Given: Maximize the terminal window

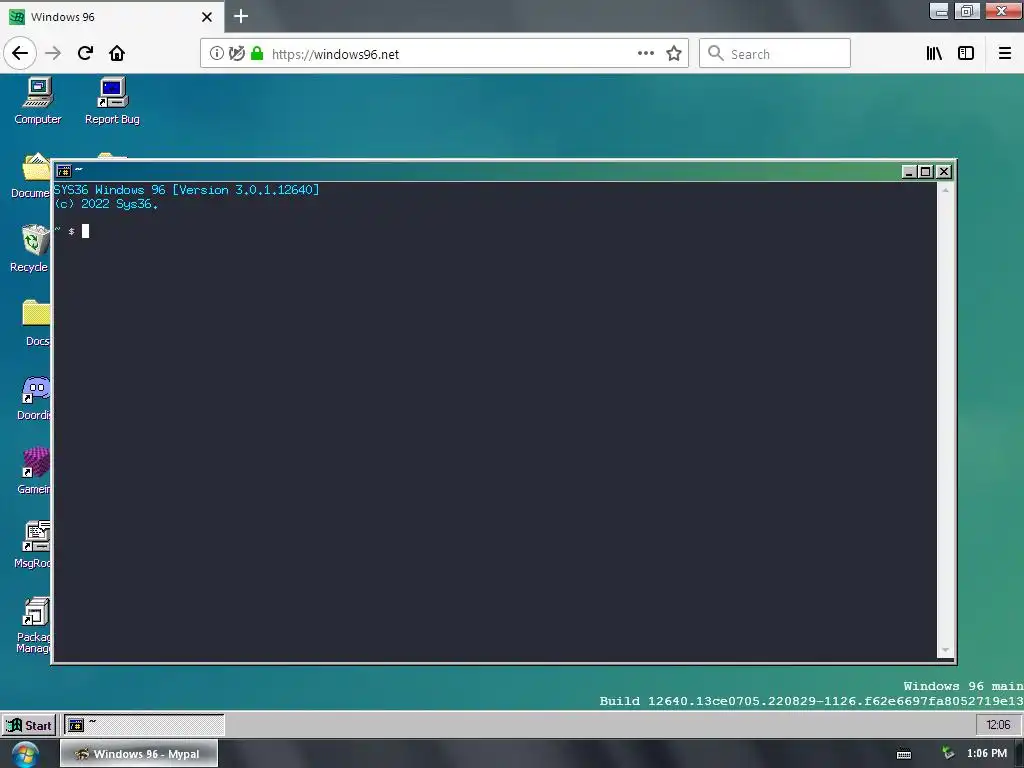Looking at the screenshot, I should 925,172.
